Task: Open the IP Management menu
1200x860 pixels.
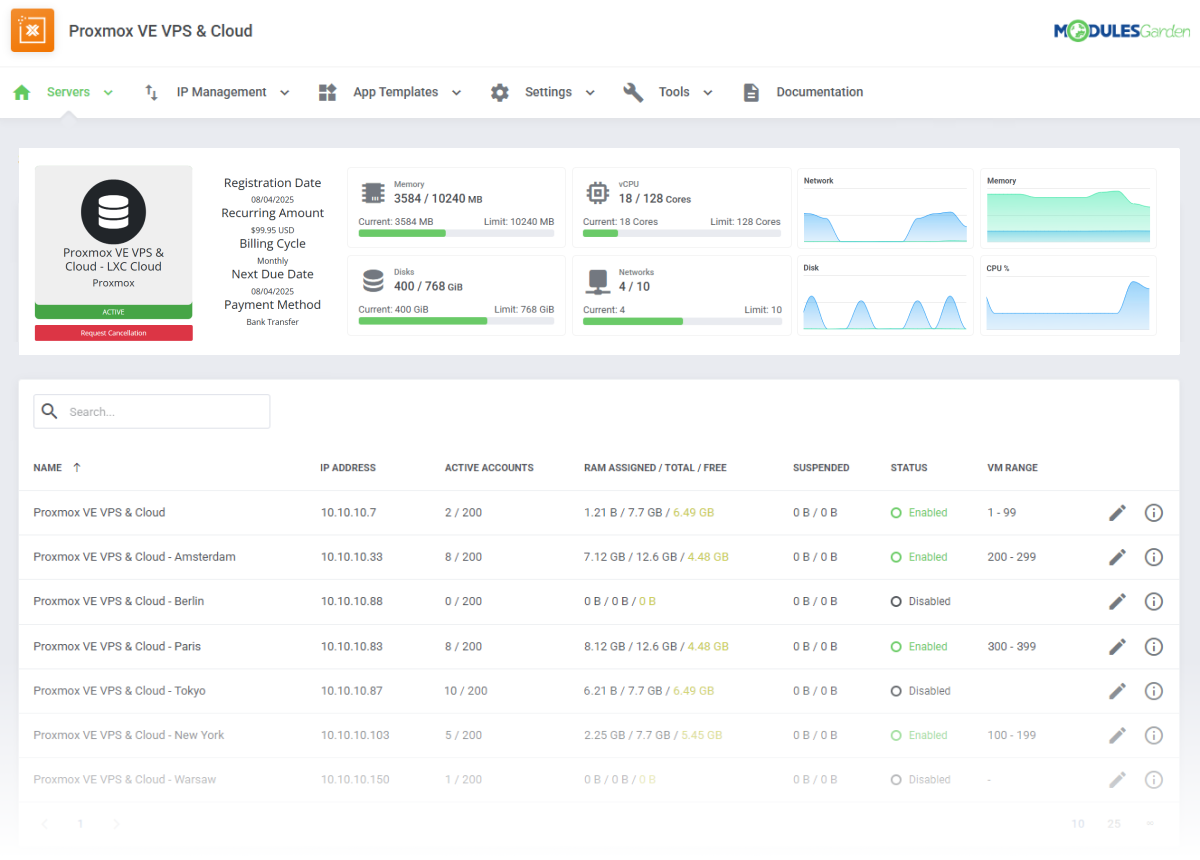Action: [x=222, y=92]
